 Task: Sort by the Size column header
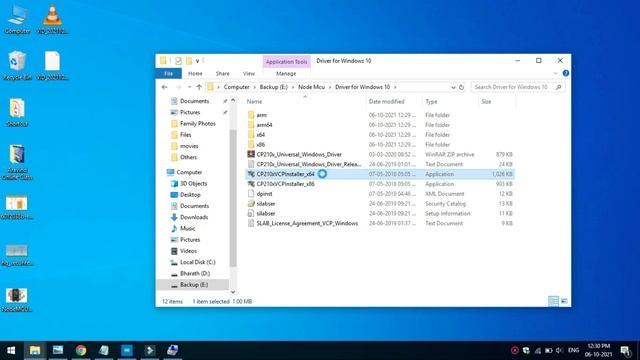[x=486, y=102]
